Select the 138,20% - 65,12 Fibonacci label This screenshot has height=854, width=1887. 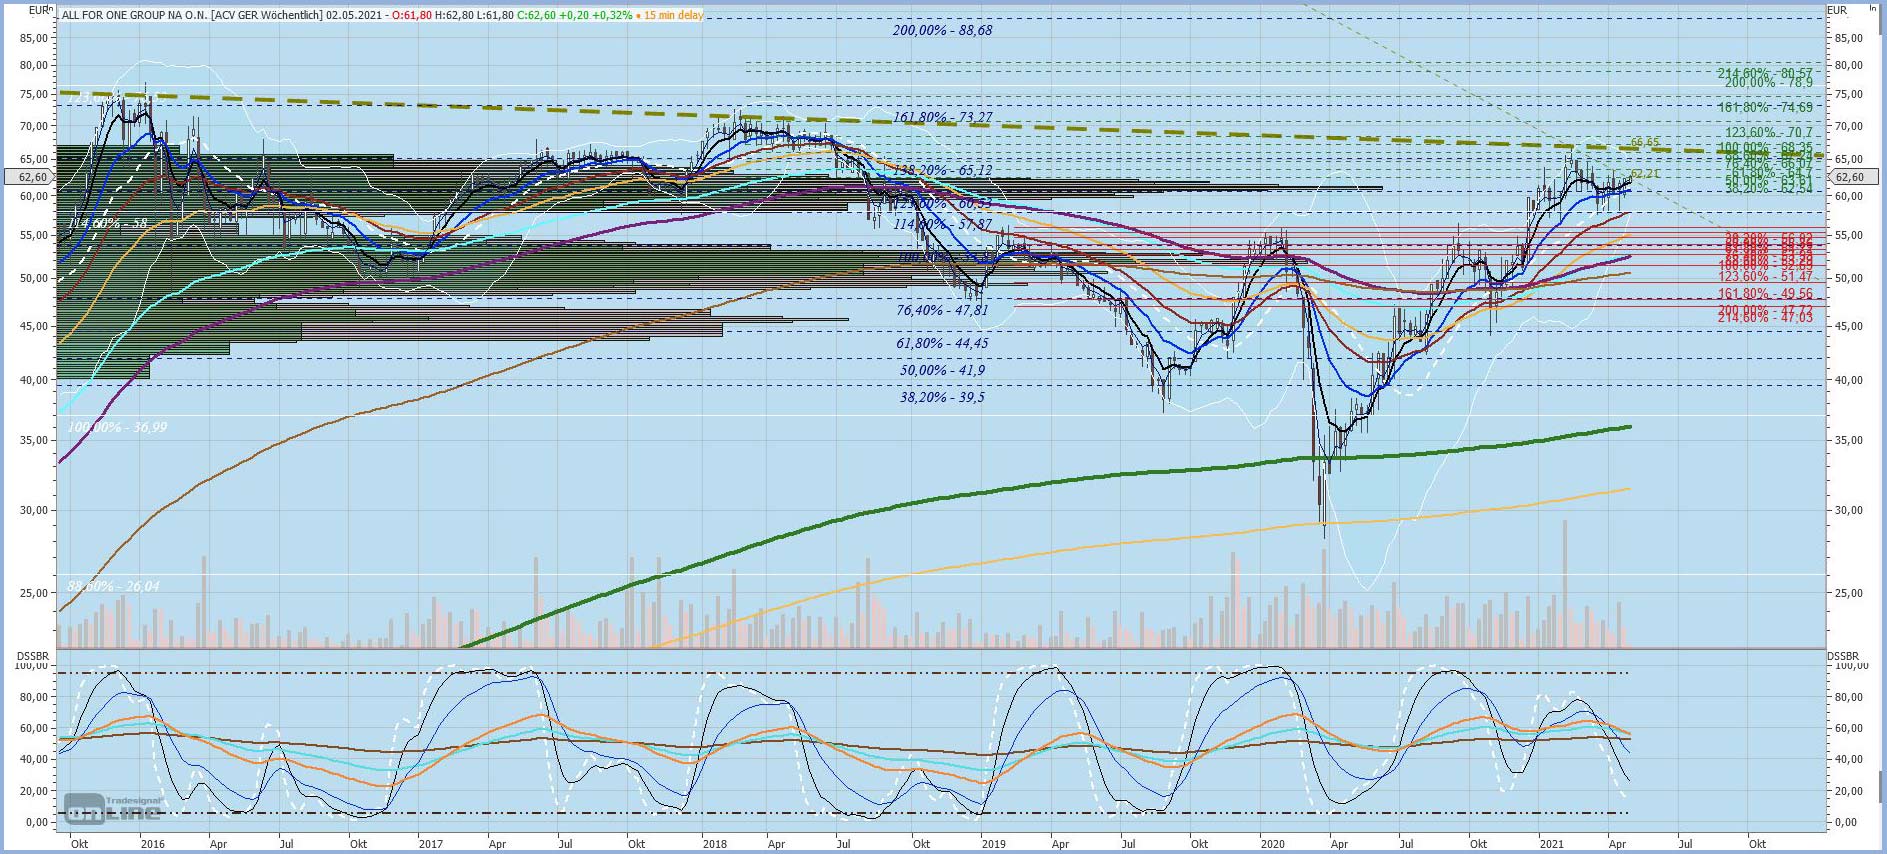(x=942, y=171)
